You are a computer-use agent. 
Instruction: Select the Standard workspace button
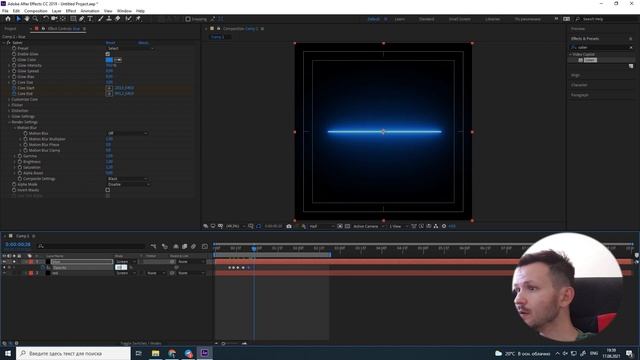pos(427,19)
